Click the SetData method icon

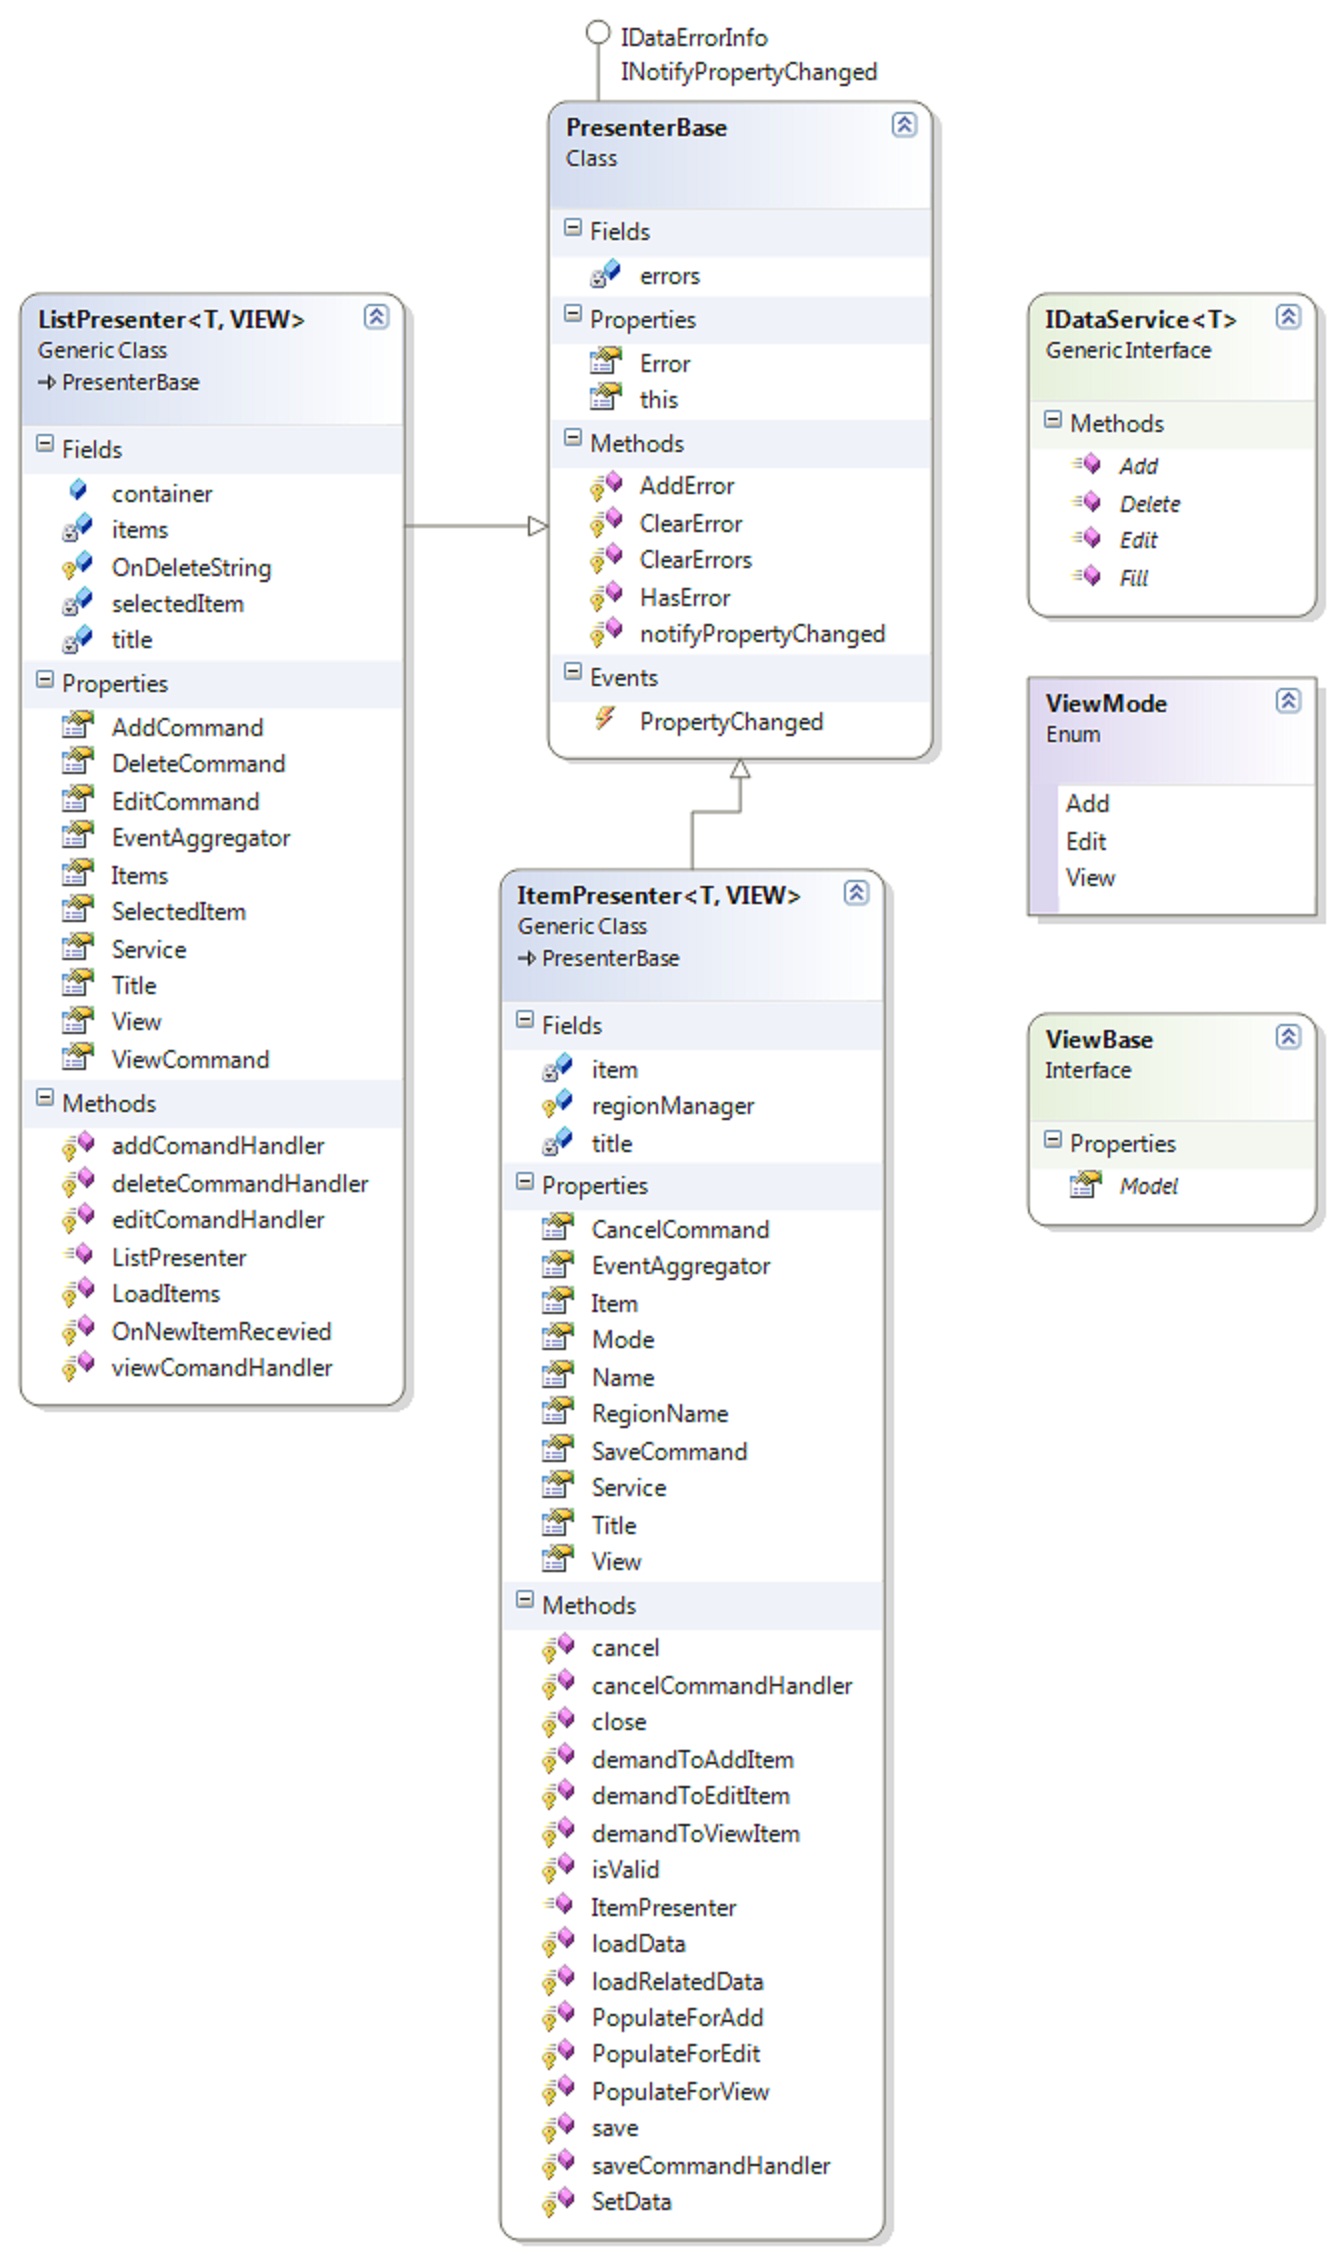coord(557,2202)
